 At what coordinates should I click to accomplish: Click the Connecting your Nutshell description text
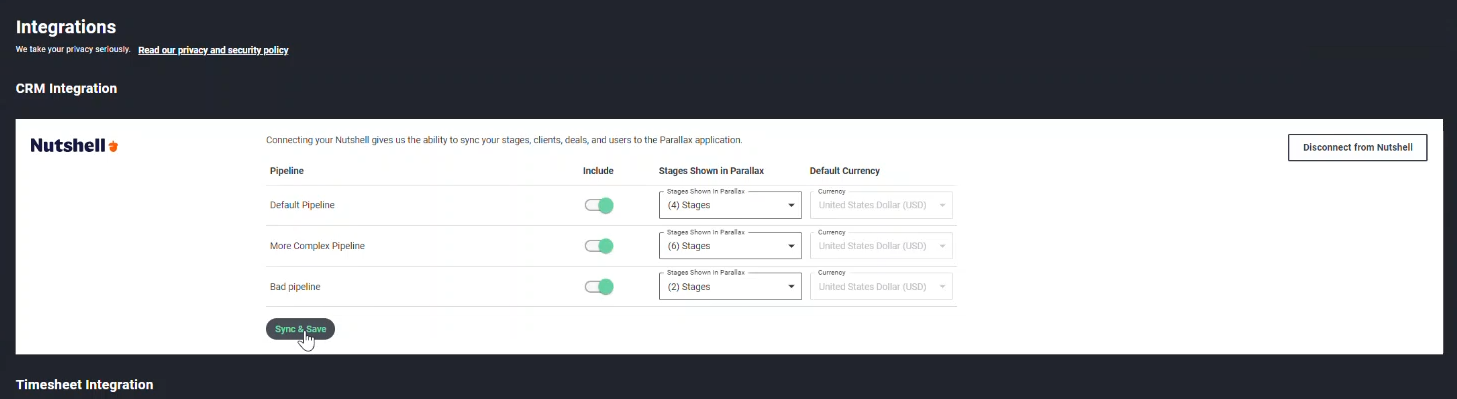coord(504,140)
